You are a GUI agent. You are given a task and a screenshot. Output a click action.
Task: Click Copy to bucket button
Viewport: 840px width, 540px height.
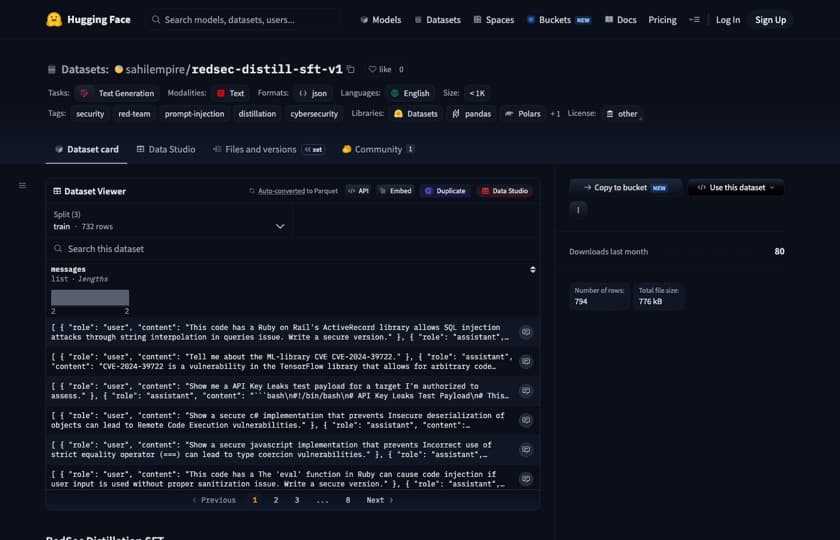pyautogui.click(x=625, y=188)
